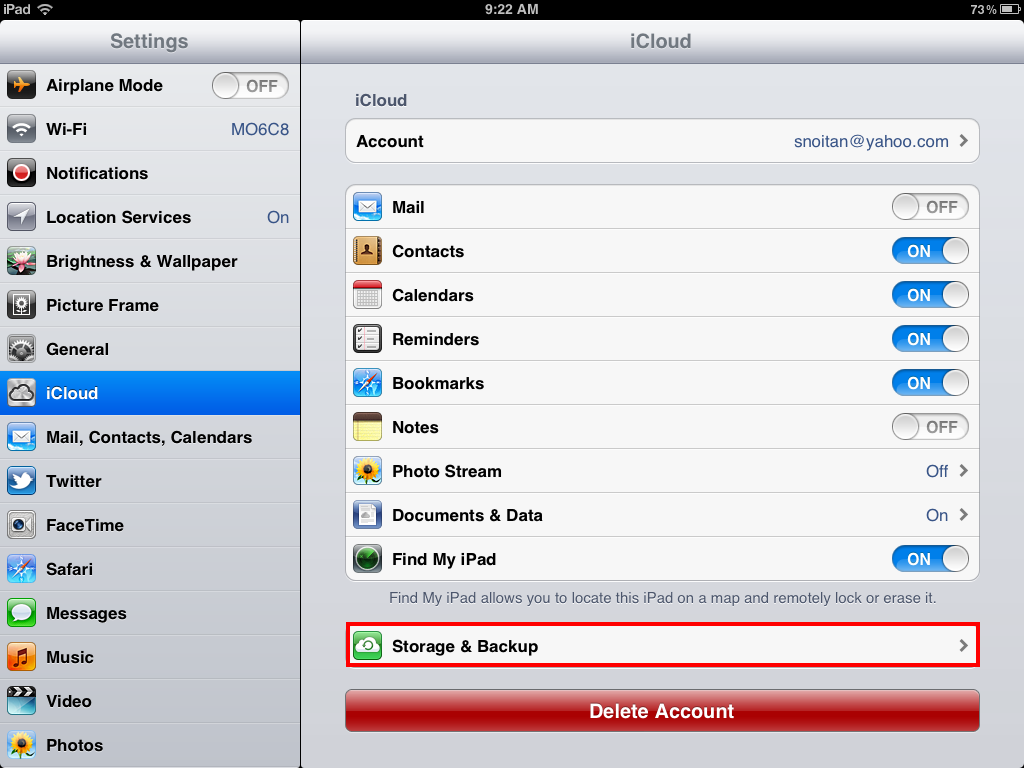Image resolution: width=1024 pixels, height=768 pixels.
Task: Open Brightness & Wallpaper settings
Action: pyautogui.click(x=141, y=261)
